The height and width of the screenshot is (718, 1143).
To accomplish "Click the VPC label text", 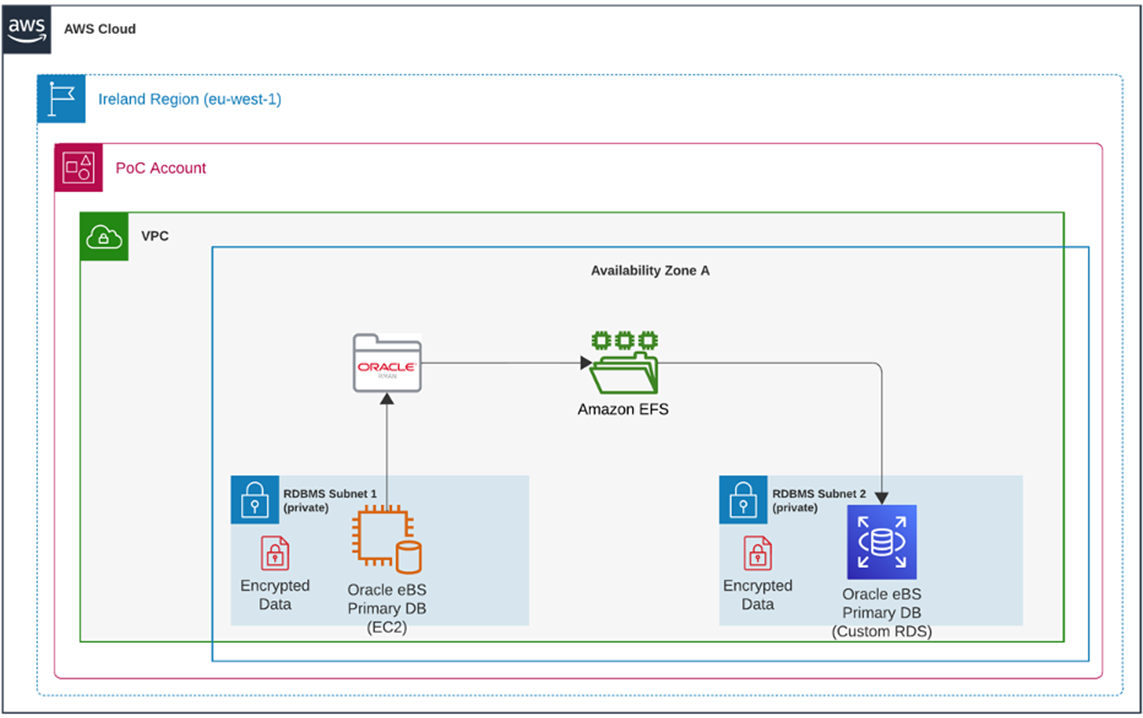I will tap(155, 236).
